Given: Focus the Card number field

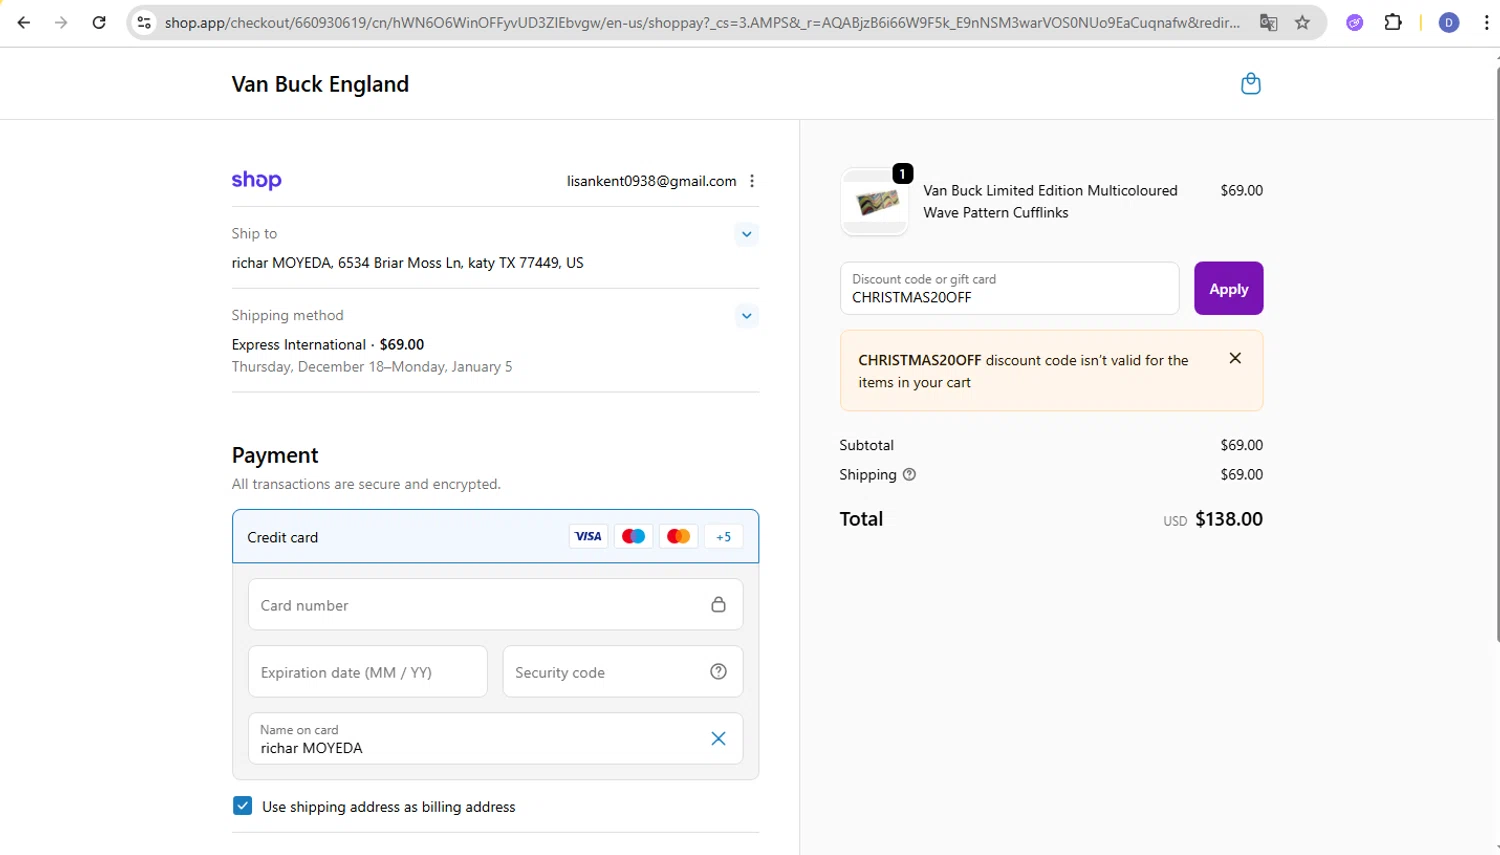Looking at the screenshot, I should point(495,605).
